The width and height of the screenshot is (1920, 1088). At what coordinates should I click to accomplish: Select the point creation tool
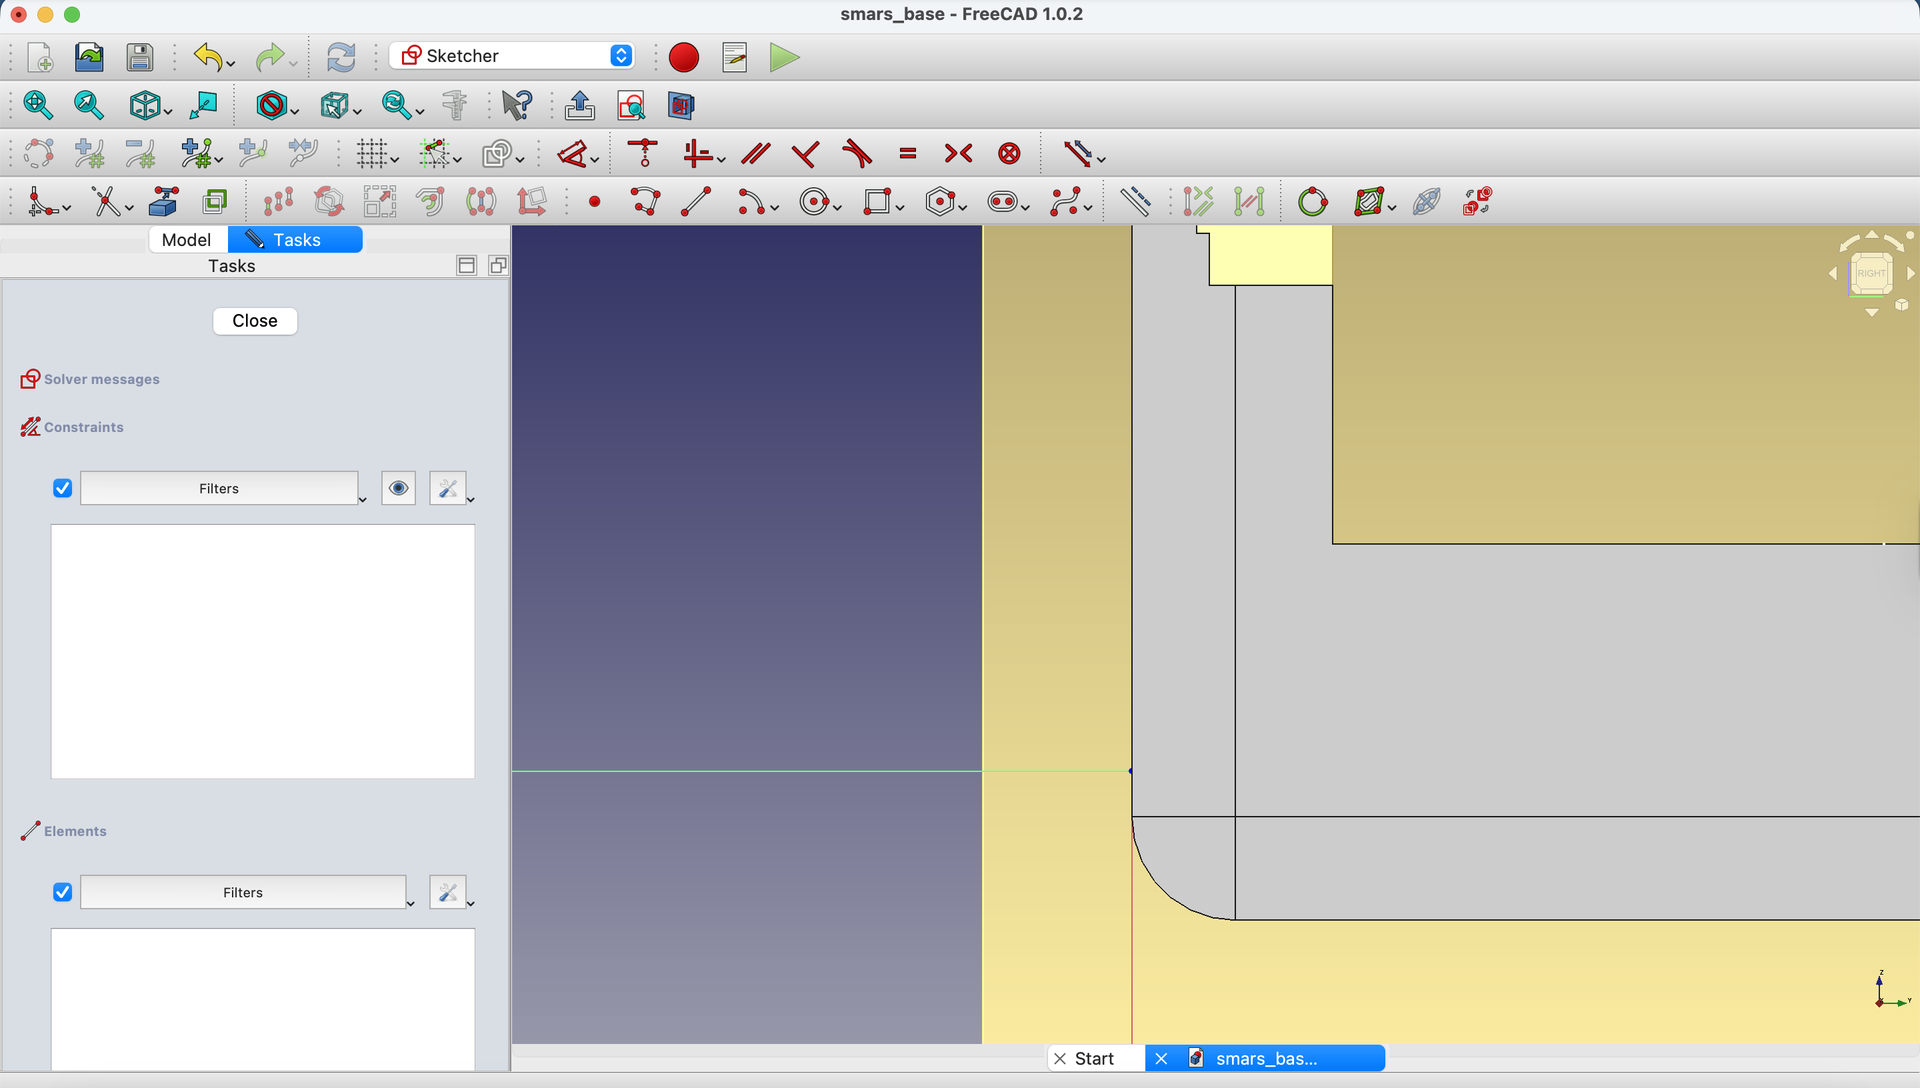595,202
